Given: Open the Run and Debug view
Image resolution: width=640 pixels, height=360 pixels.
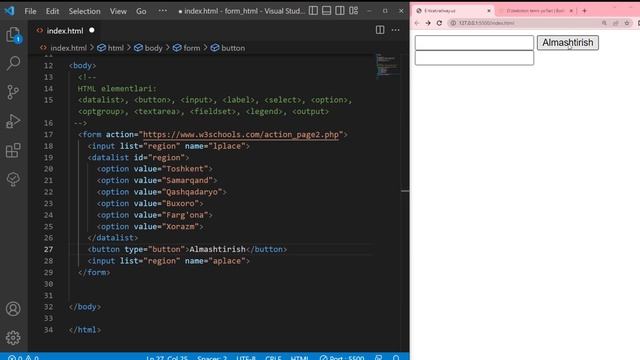Looking at the screenshot, I should (13, 121).
